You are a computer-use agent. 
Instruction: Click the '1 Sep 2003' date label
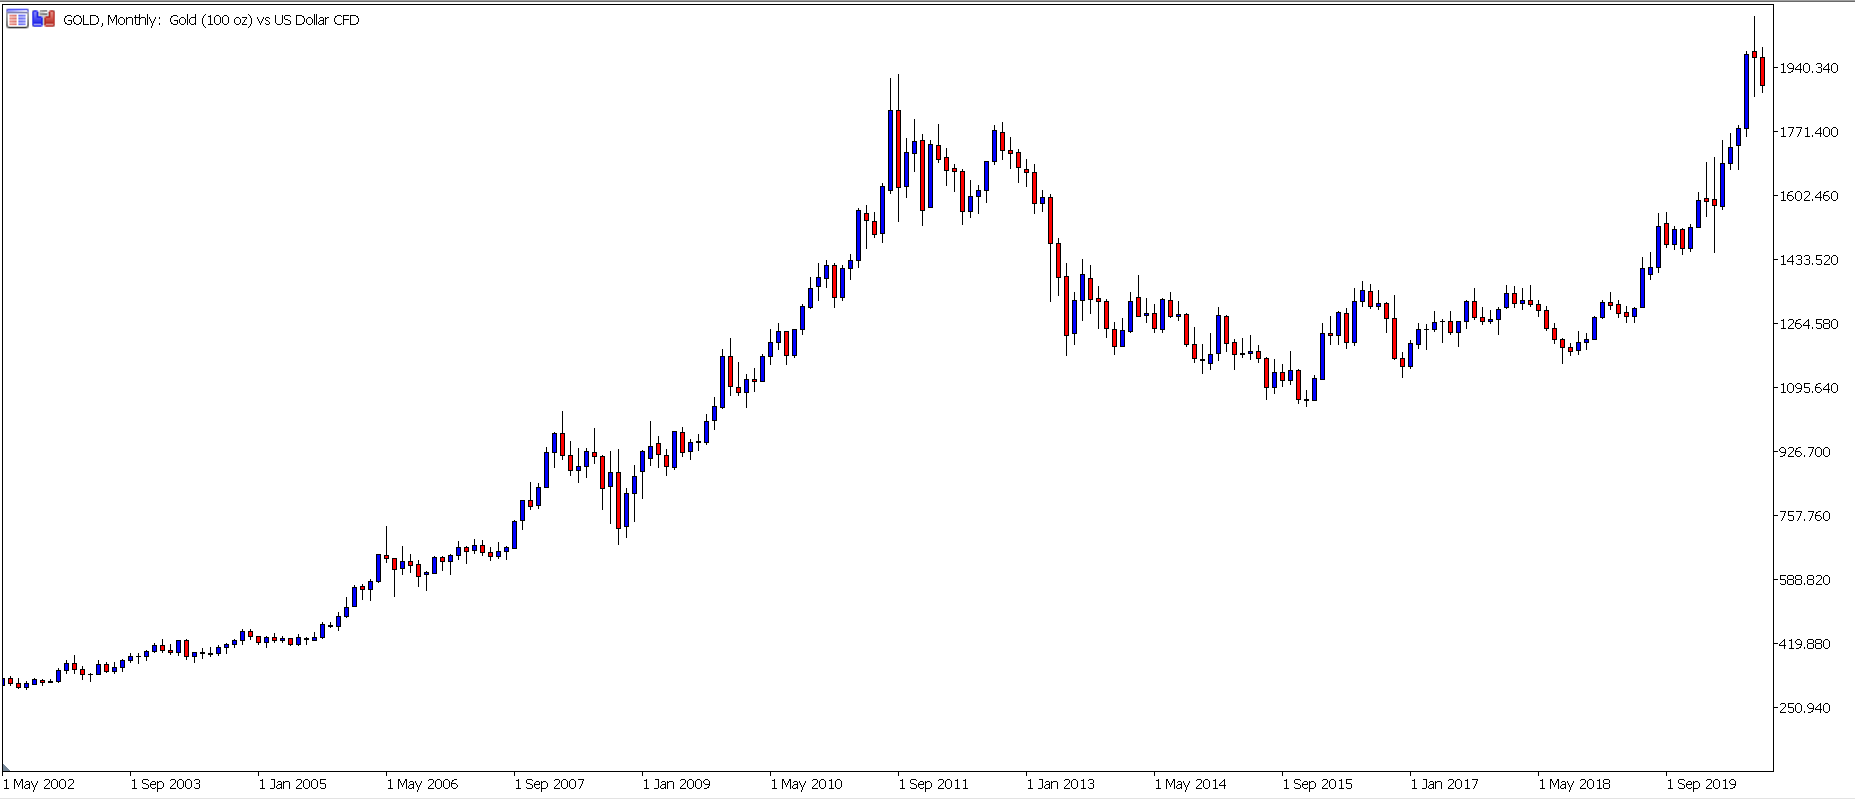166,784
